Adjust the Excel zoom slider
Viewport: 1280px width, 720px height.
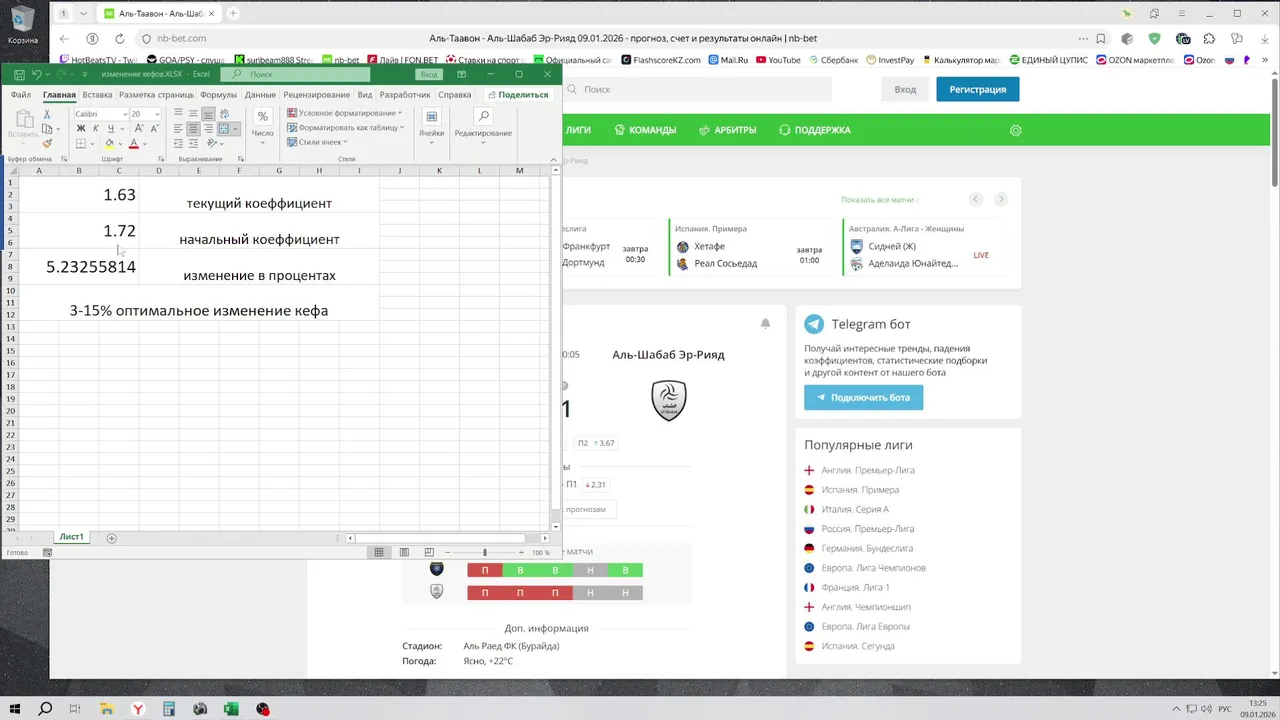coord(485,552)
